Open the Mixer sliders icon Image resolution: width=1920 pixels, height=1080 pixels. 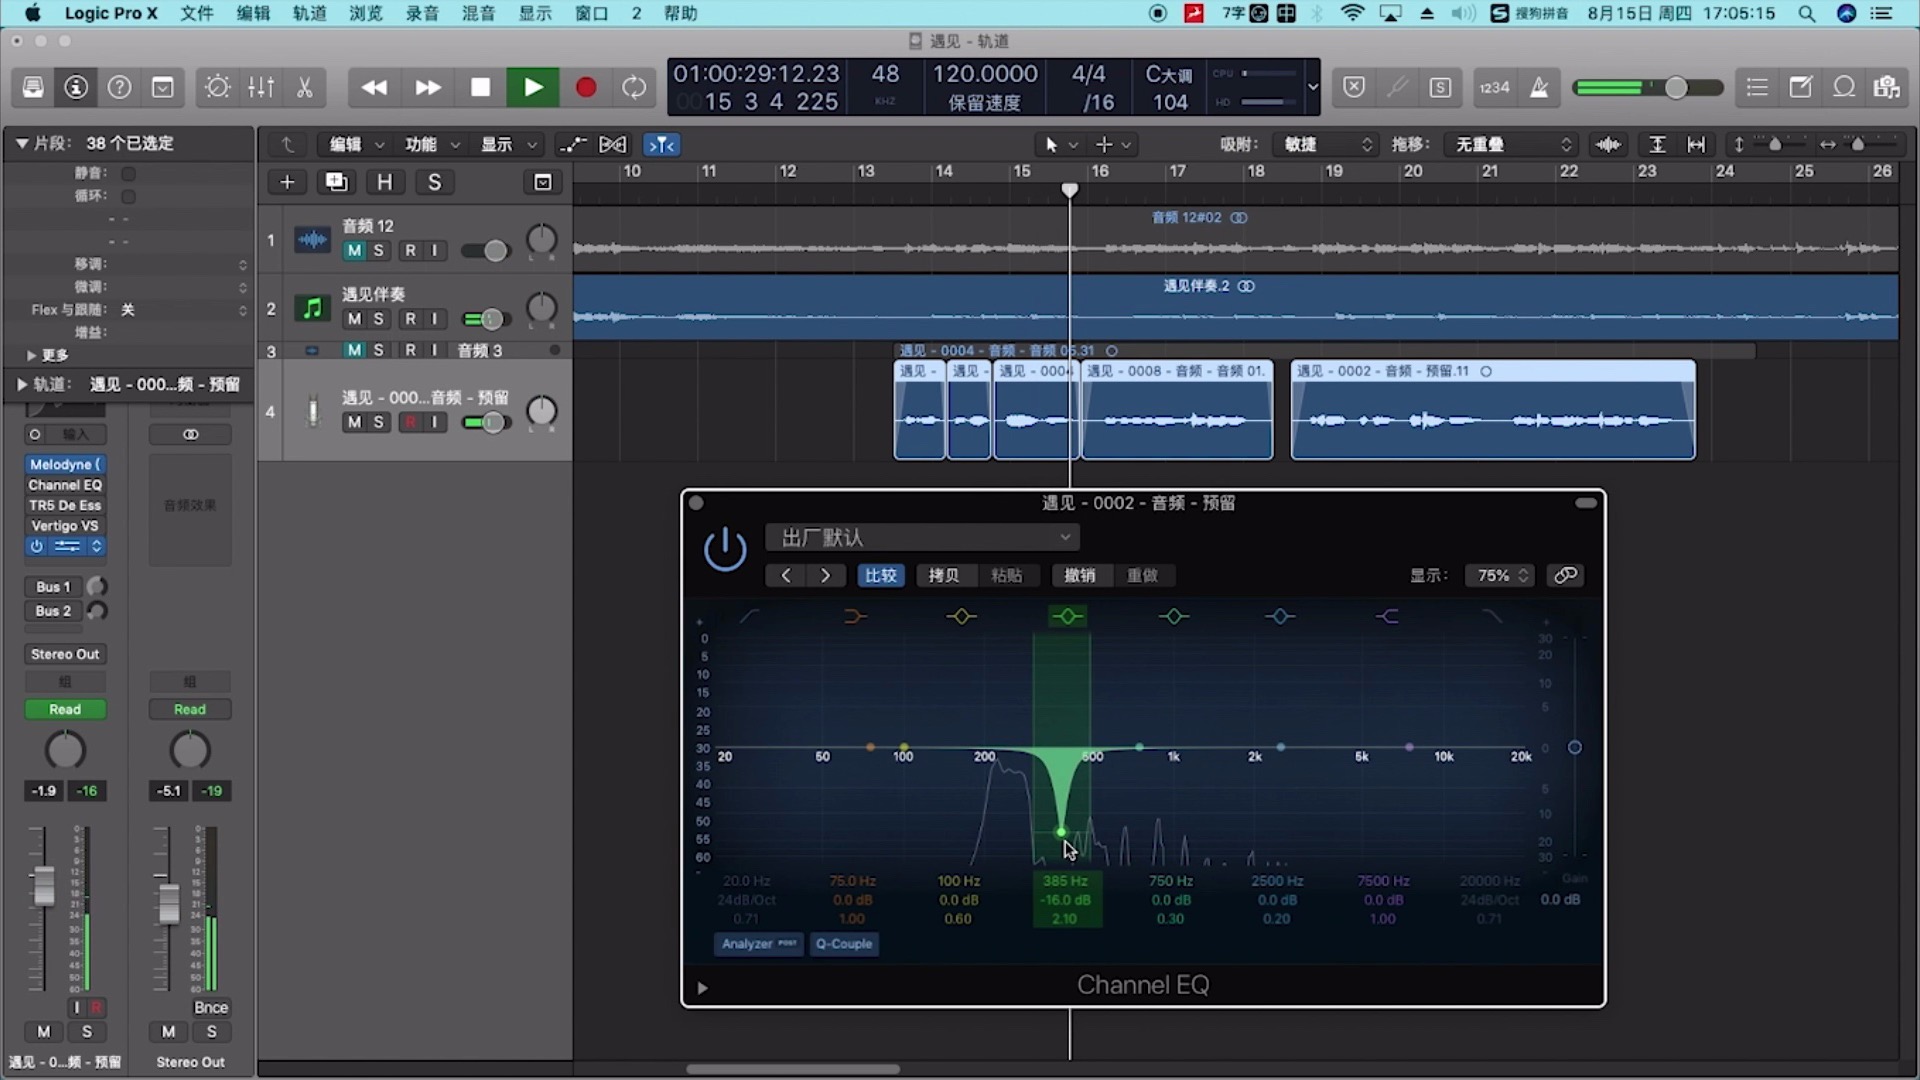[x=261, y=88]
